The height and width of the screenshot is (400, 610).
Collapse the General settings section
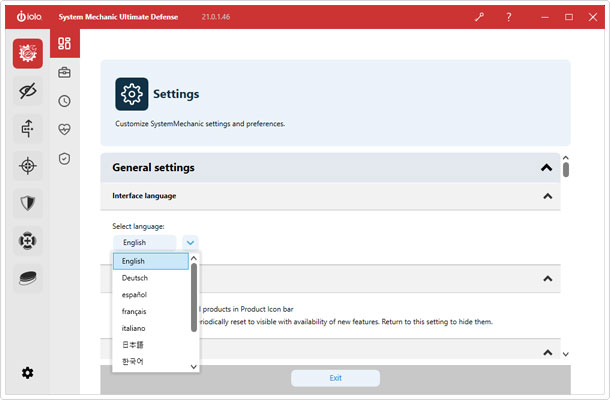pyautogui.click(x=547, y=168)
